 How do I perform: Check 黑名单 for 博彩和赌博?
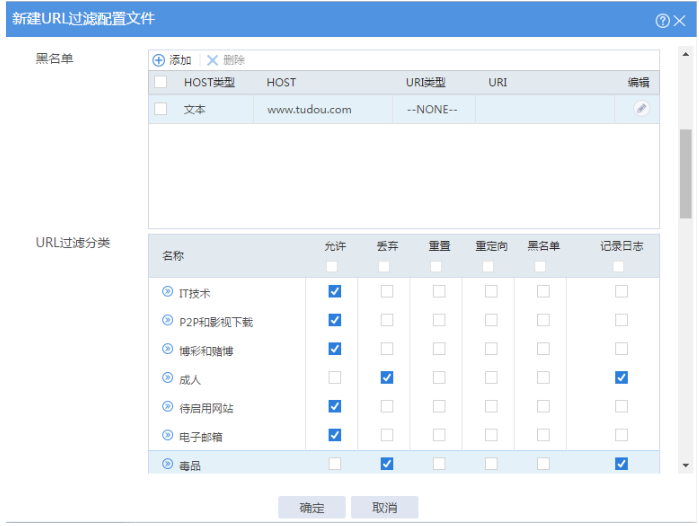pyautogui.click(x=543, y=349)
